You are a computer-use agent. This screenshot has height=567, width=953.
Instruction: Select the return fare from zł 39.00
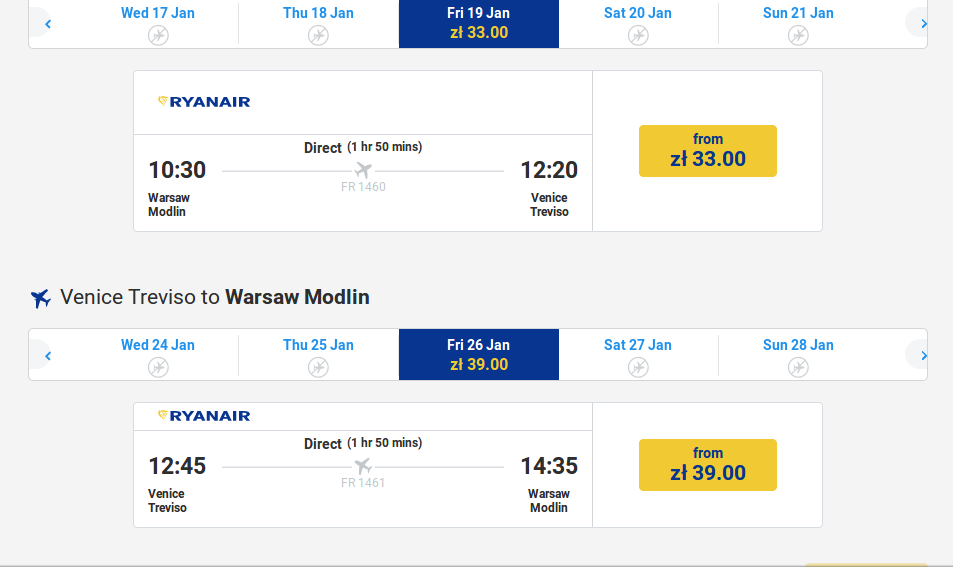click(708, 465)
